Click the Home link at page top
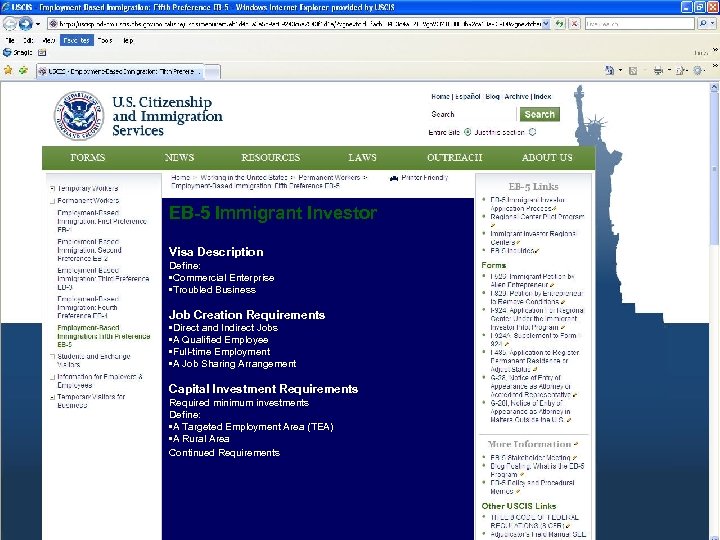The width and height of the screenshot is (720, 540). (440, 96)
